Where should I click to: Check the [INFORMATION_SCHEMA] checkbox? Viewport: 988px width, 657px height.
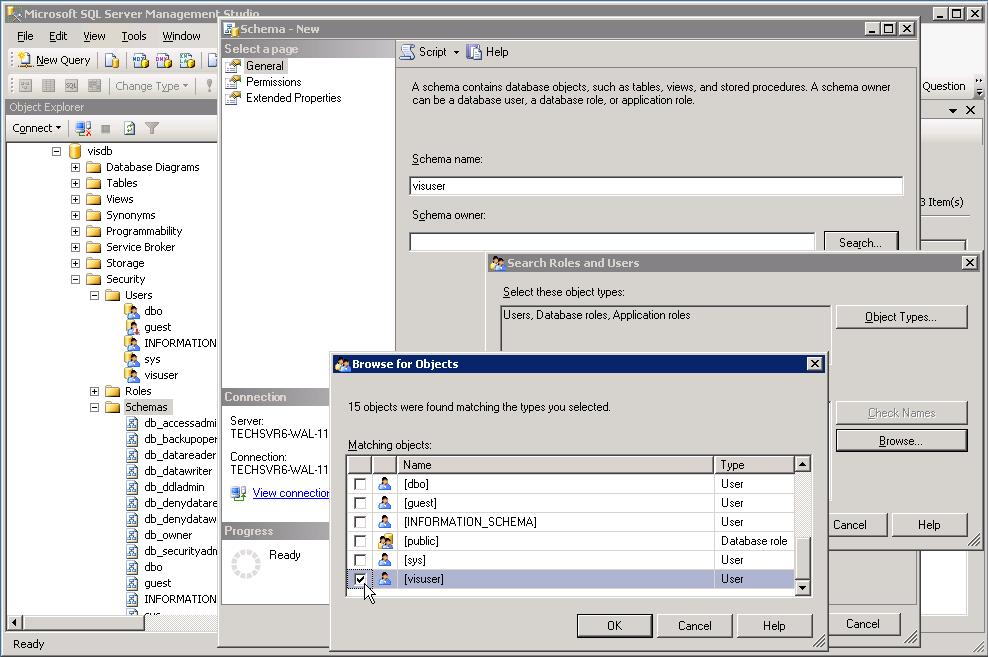pyautogui.click(x=360, y=522)
